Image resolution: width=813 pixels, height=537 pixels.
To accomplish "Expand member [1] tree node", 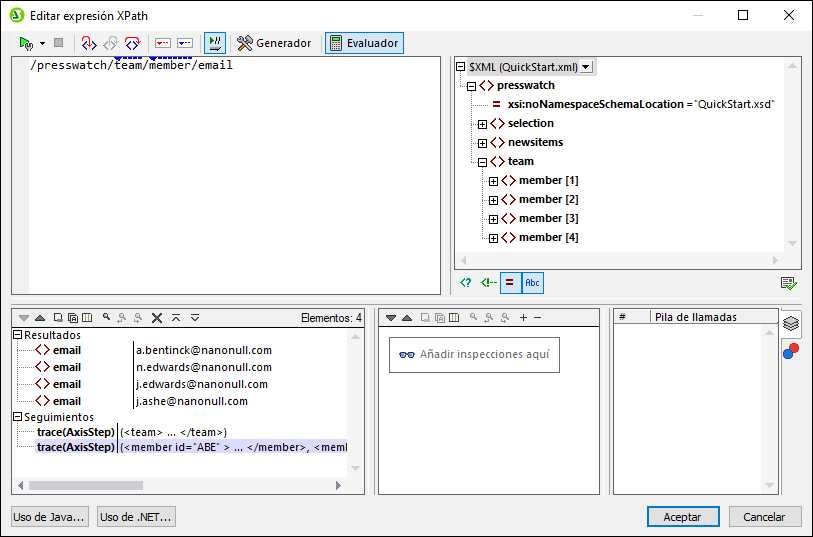I will [493, 181].
